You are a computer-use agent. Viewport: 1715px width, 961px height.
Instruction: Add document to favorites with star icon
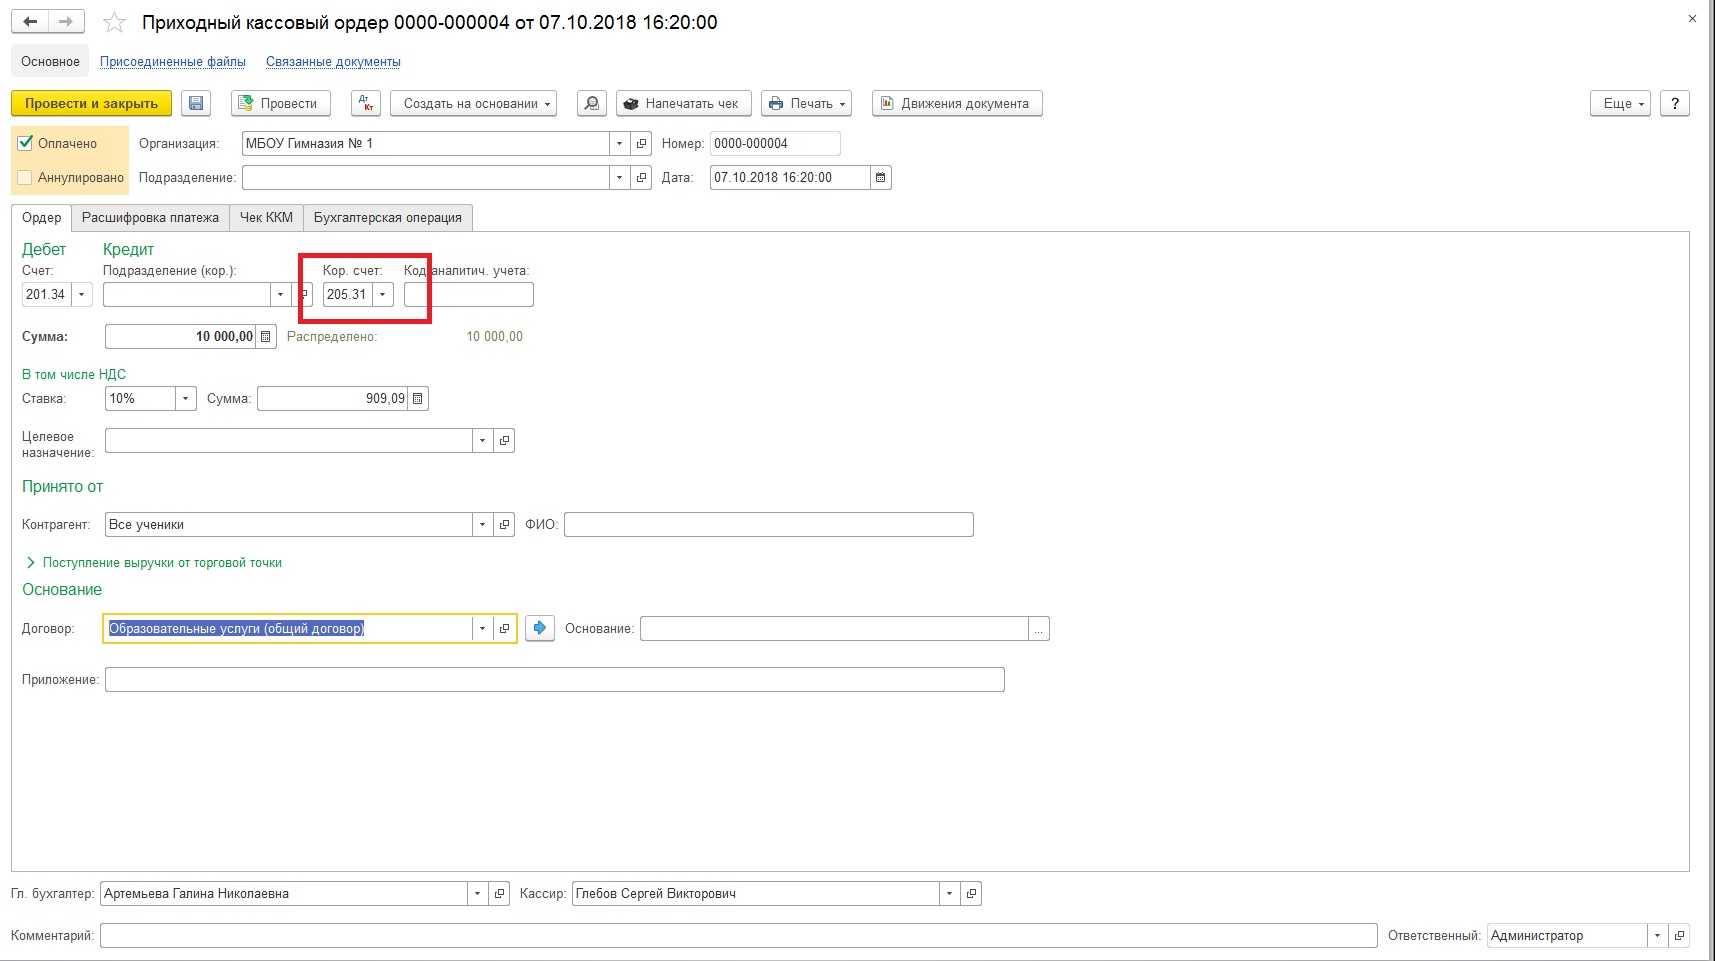[115, 23]
